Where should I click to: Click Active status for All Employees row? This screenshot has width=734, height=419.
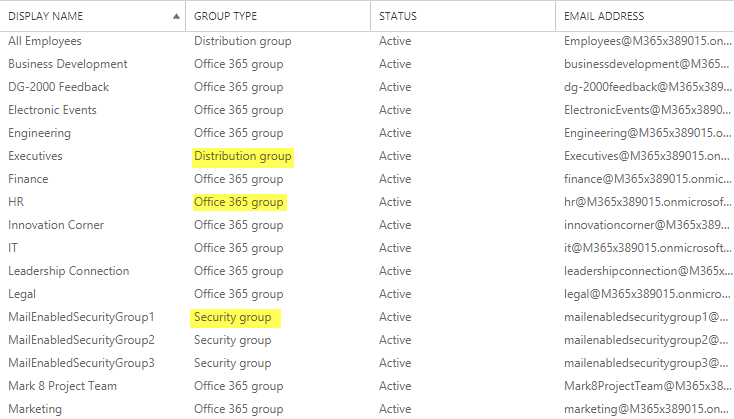point(395,41)
